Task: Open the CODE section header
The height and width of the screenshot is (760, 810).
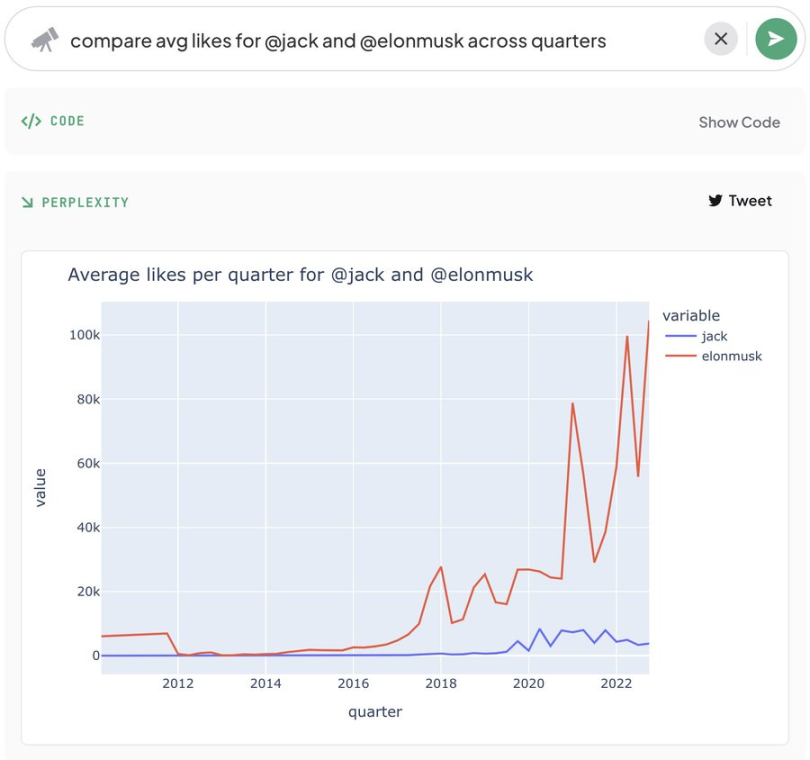Action: pos(67,121)
